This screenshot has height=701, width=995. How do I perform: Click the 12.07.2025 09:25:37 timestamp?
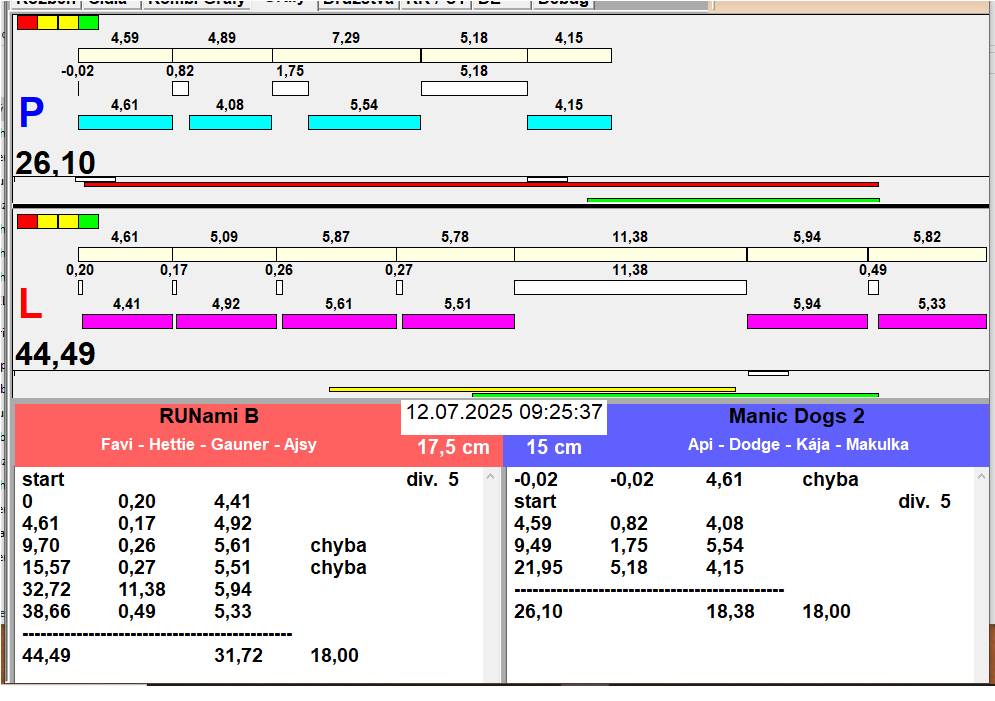(x=504, y=412)
